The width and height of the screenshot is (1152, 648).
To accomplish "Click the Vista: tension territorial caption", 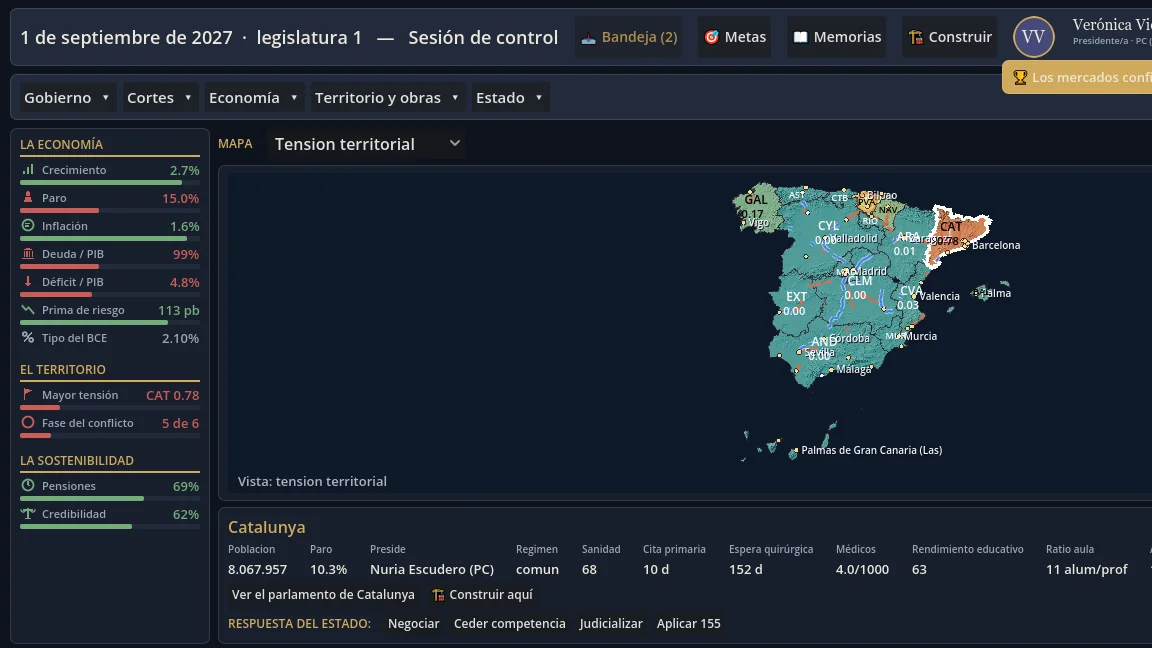I will 312,481.
